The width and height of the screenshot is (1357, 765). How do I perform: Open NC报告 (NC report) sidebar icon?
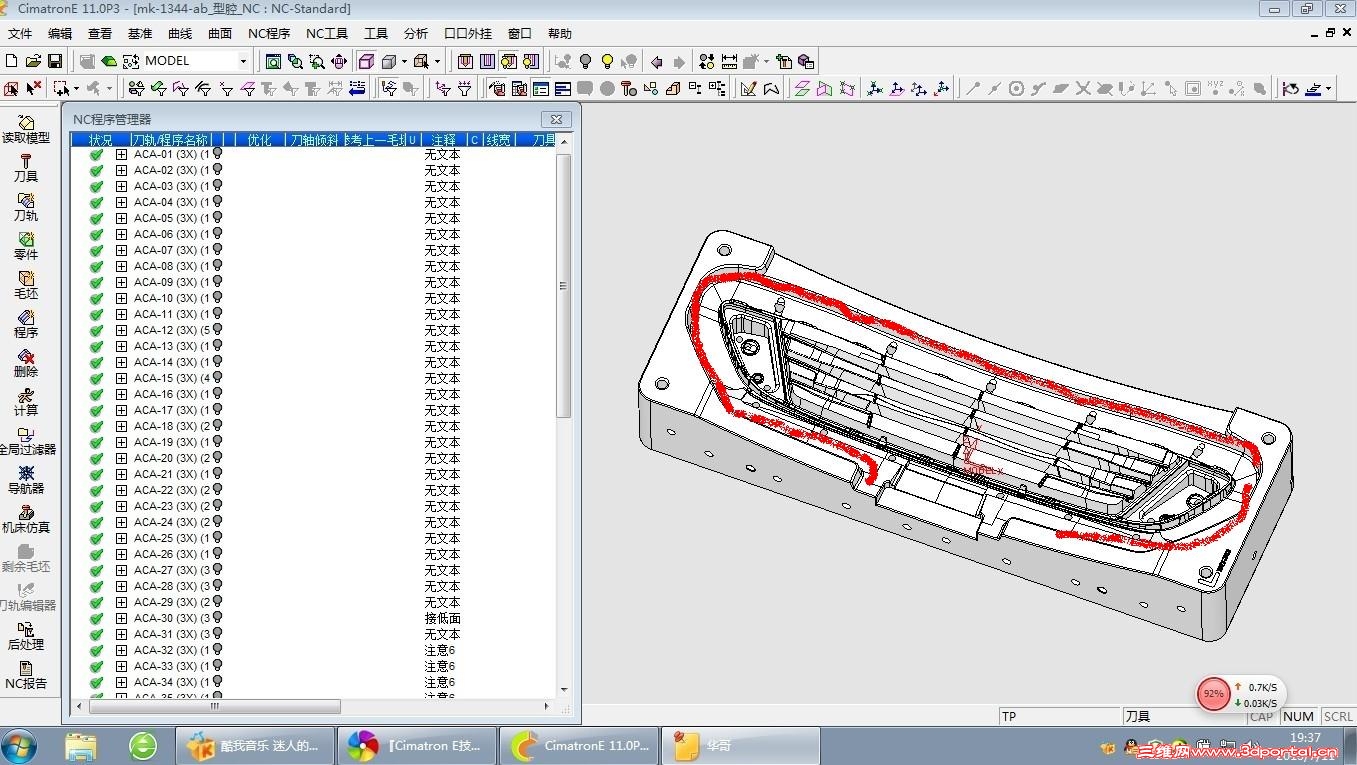pos(26,668)
